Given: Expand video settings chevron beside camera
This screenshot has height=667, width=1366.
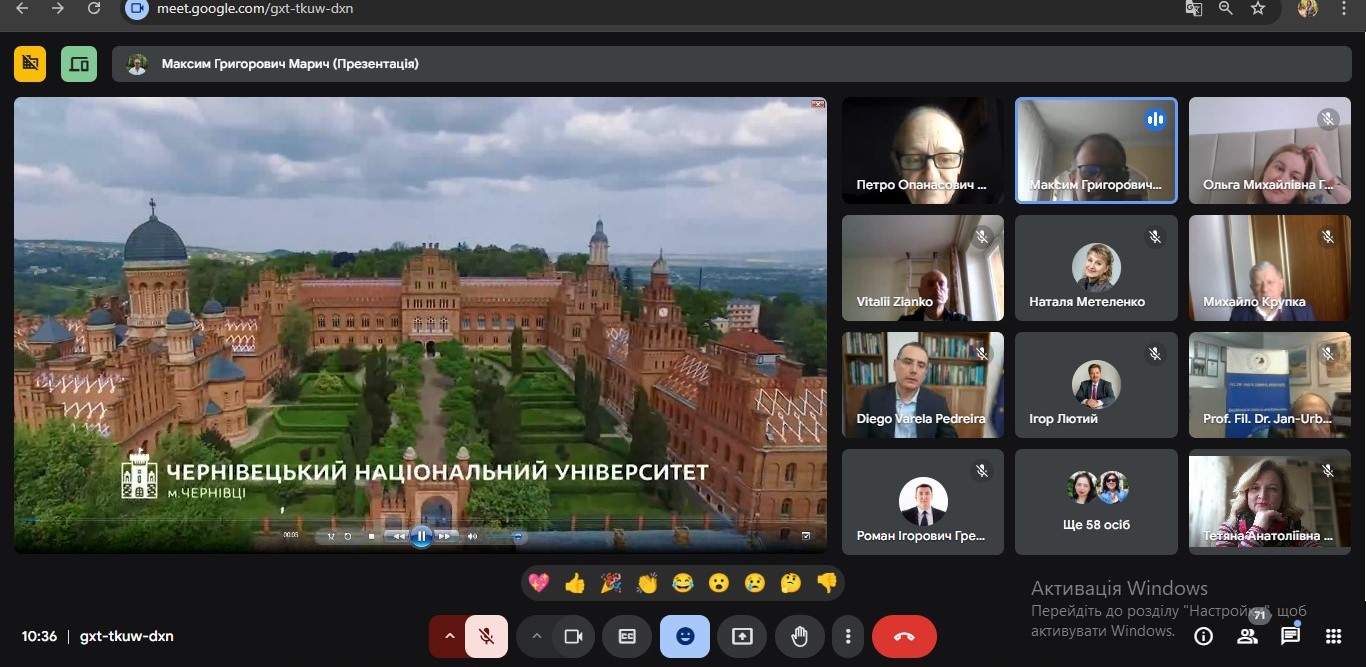Looking at the screenshot, I should (x=536, y=636).
